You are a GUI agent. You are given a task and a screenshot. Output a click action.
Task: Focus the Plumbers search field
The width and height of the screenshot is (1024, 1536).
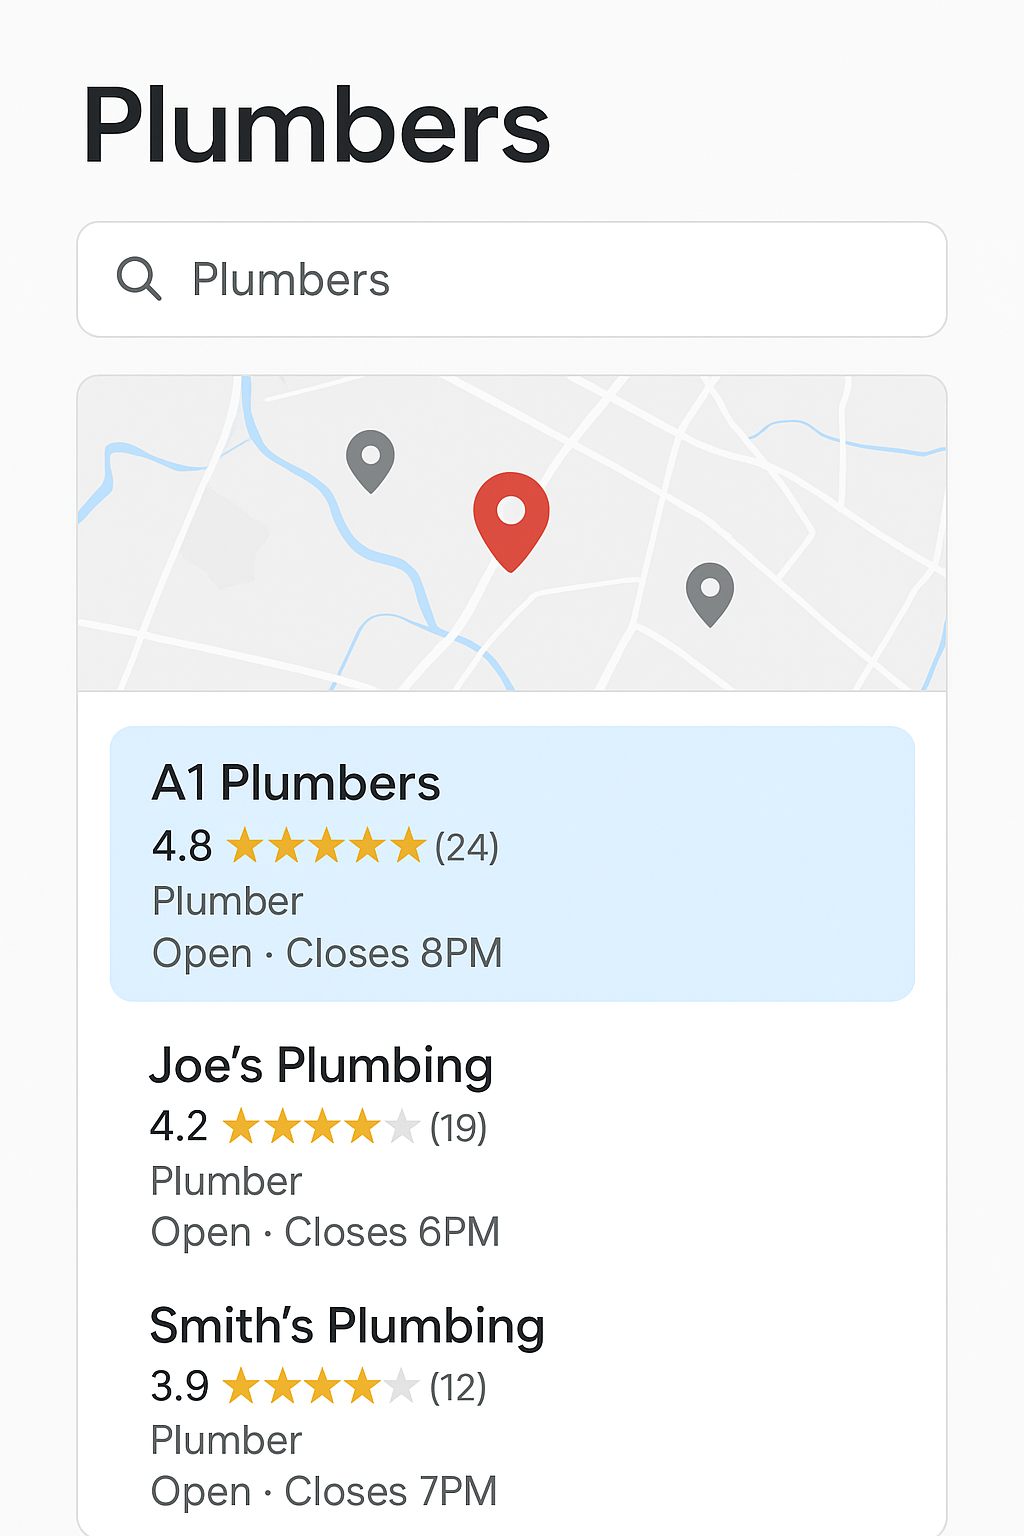[540, 280]
